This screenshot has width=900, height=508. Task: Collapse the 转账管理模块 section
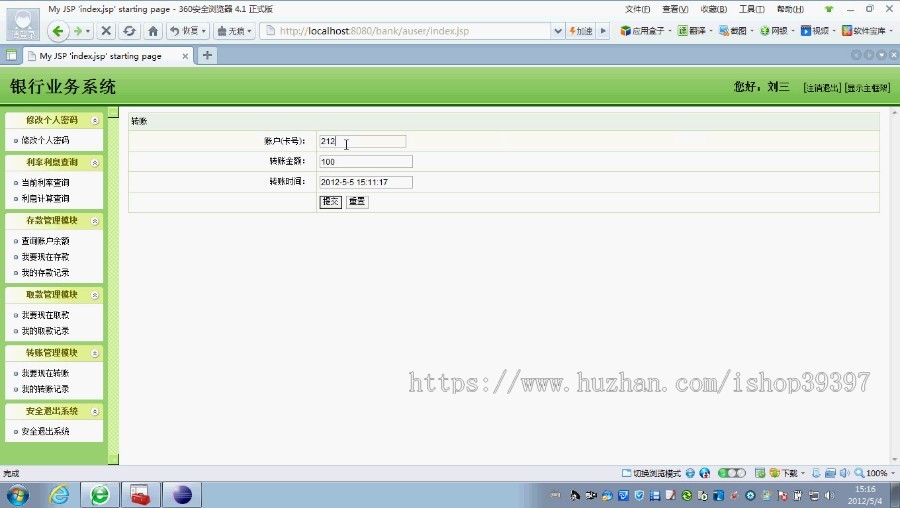click(x=95, y=353)
